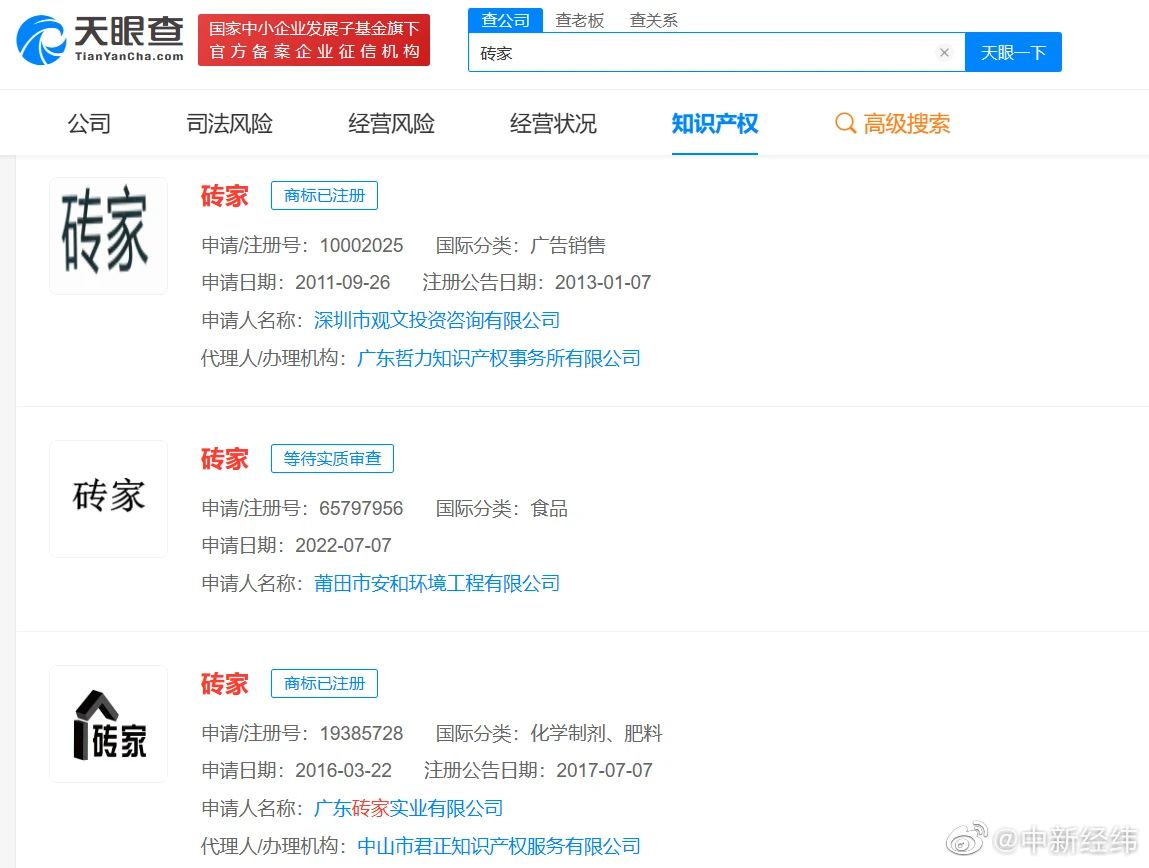The height and width of the screenshot is (868, 1149).
Task: Open the 砖家 title for registration 10002025
Action: point(225,196)
